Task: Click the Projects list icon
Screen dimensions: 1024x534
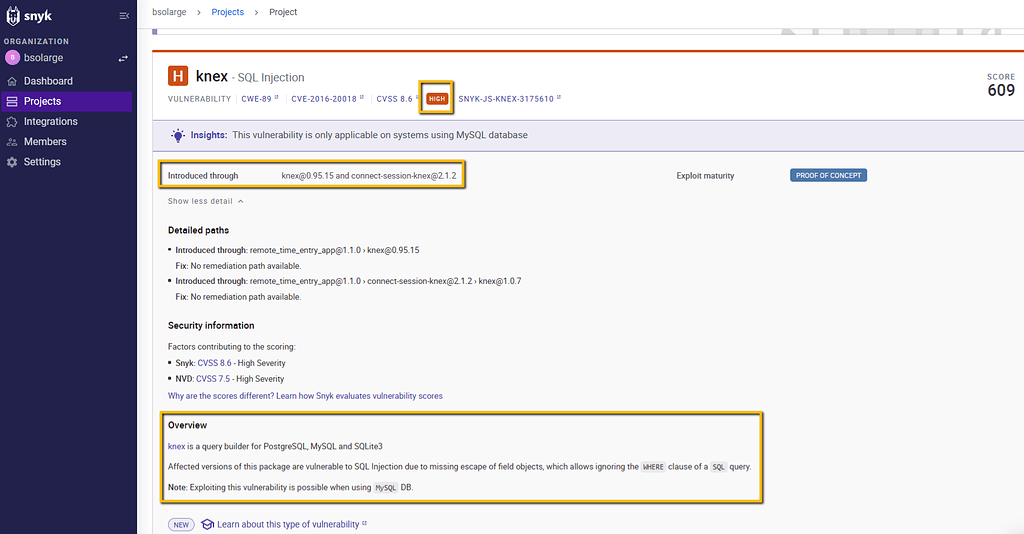Action: pos(12,101)
